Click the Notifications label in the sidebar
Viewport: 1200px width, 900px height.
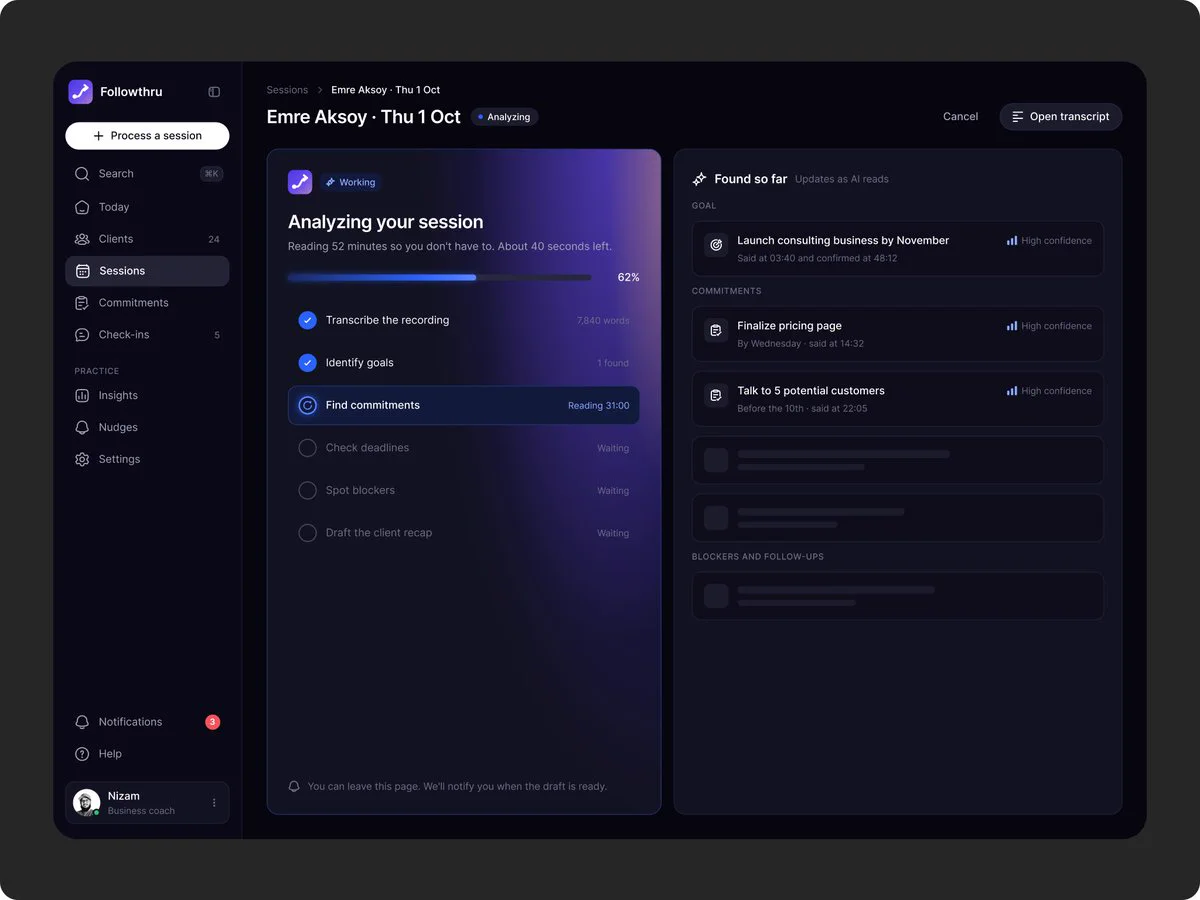coord(130,722)
